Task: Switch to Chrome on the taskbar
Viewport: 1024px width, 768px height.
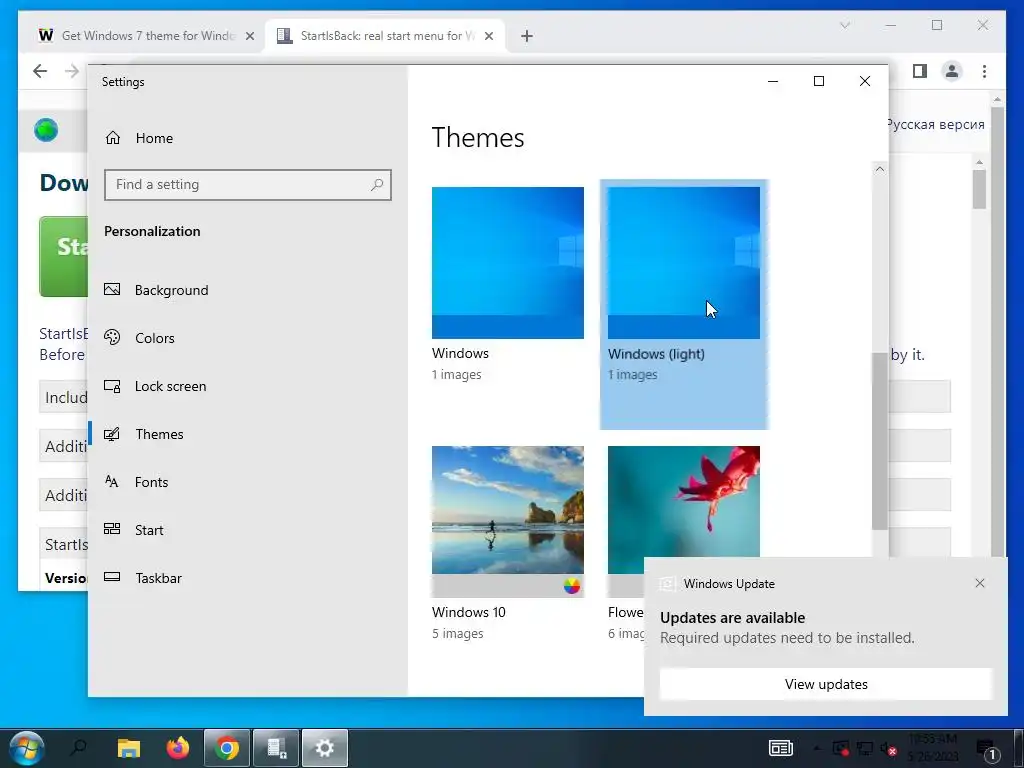Action: (227, 748)
